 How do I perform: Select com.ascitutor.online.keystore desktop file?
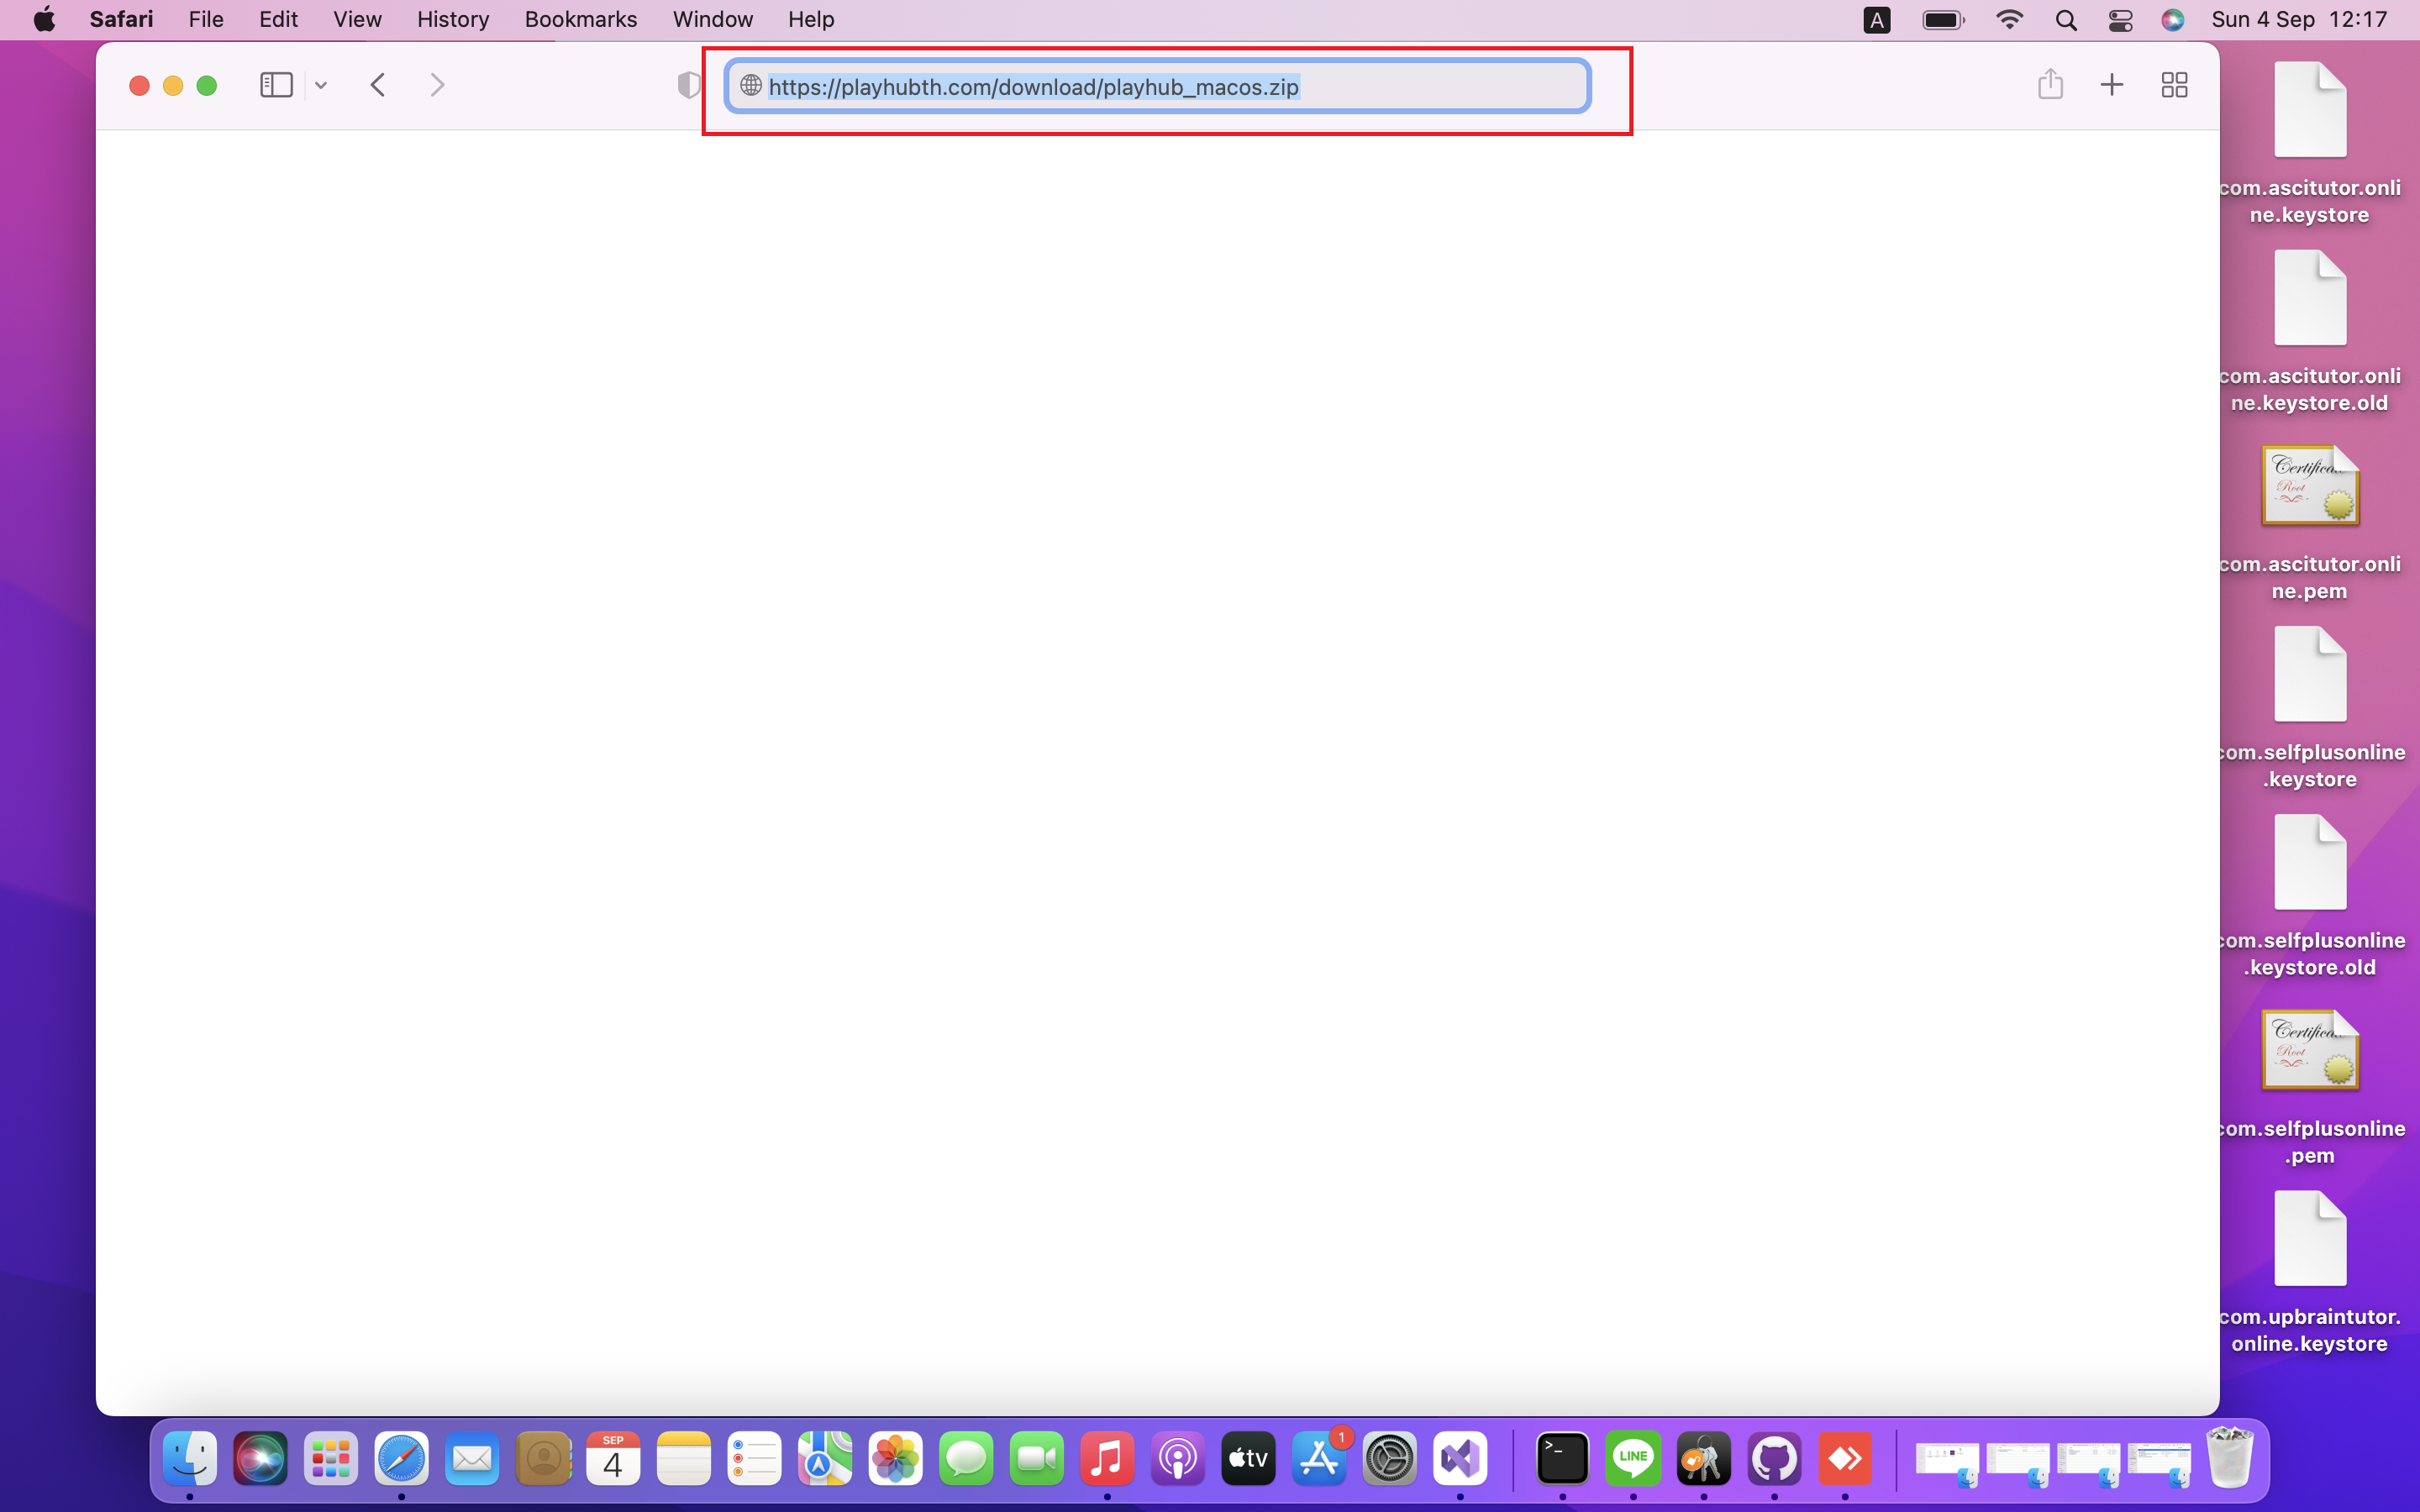(x=2309, y=144)
